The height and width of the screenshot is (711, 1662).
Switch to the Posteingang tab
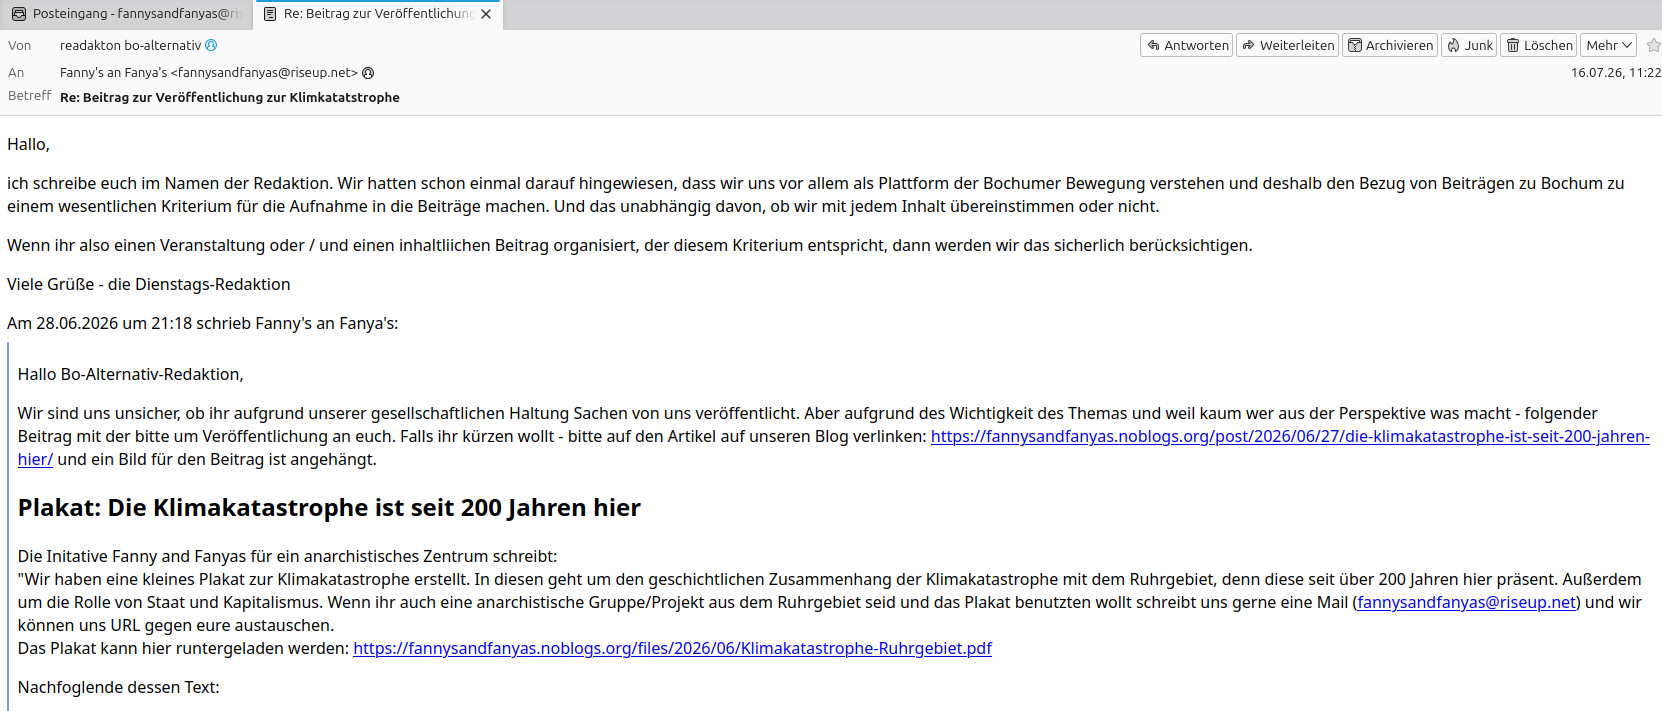coord(127,14)
